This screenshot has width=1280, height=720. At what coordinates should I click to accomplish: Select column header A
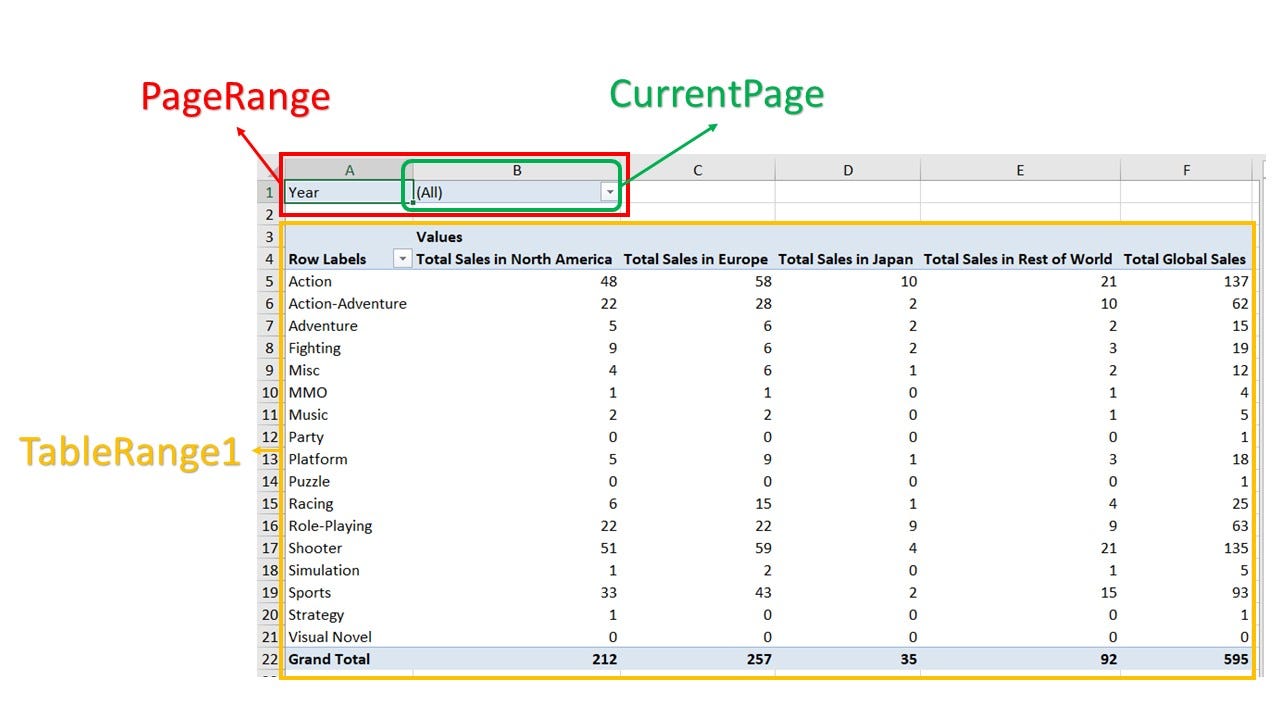[349, 169]
